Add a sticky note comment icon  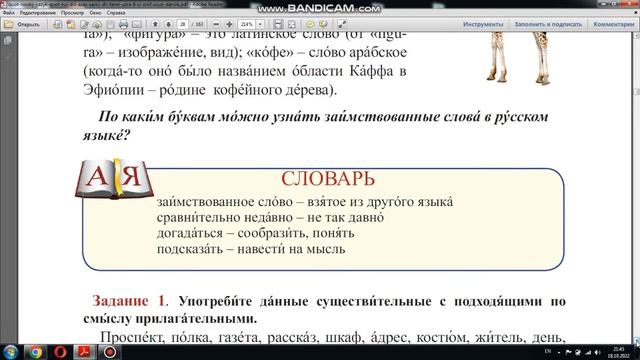(310, 24)
